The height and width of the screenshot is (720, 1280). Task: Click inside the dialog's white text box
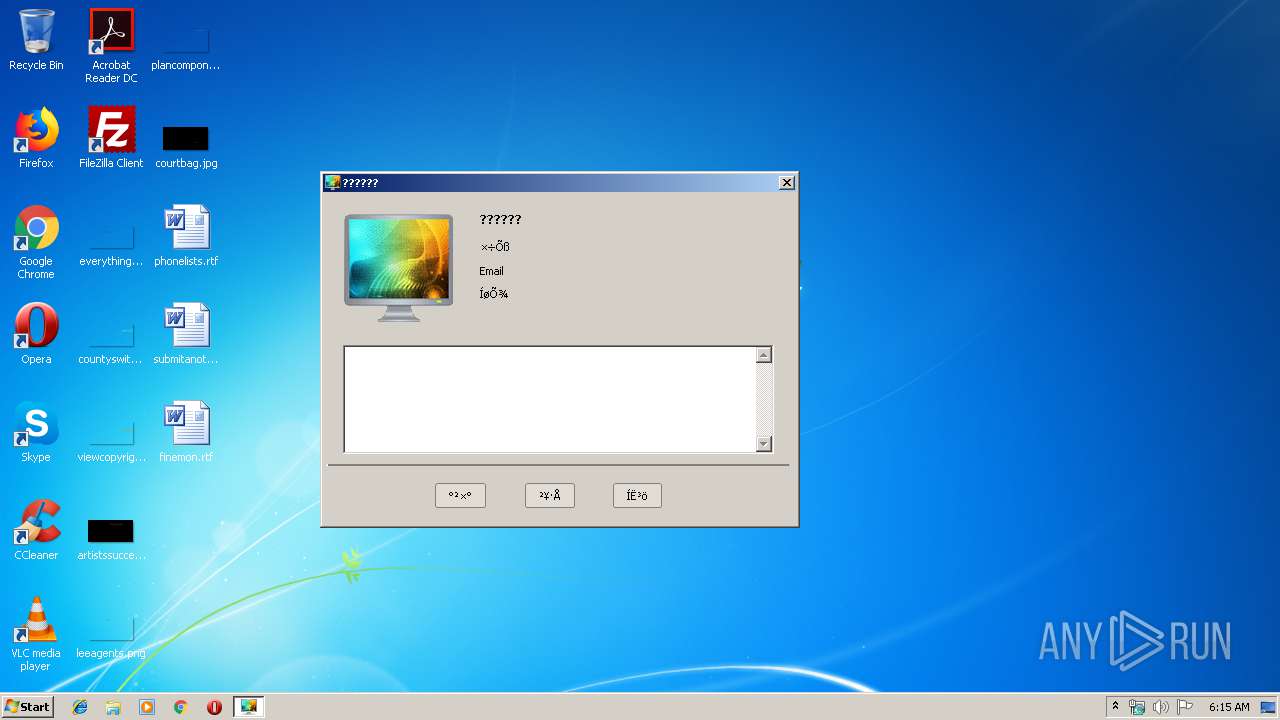(x=550, y=399)
